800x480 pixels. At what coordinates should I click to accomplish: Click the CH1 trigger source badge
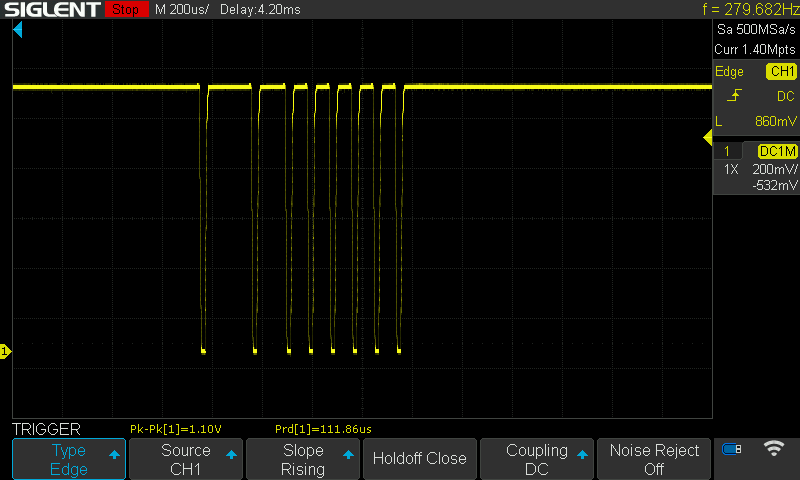782,71
